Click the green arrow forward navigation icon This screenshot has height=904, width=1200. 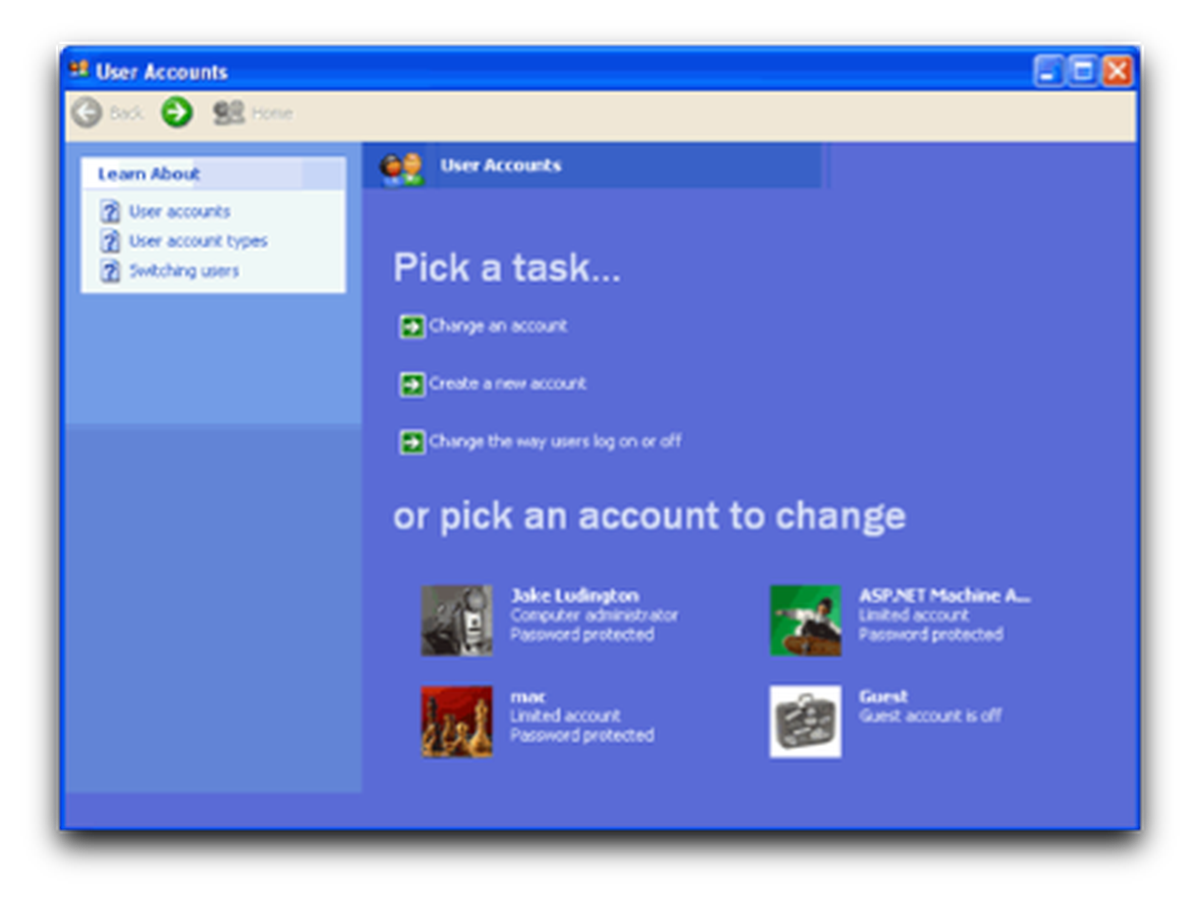(176, 112)
